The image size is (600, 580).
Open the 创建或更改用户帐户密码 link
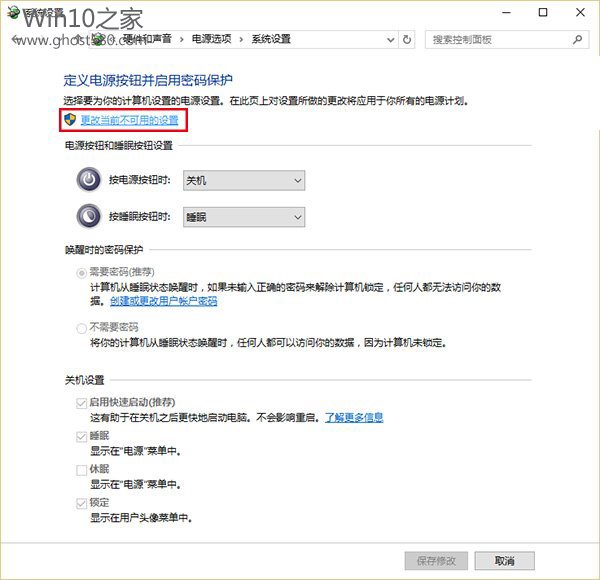164,301
